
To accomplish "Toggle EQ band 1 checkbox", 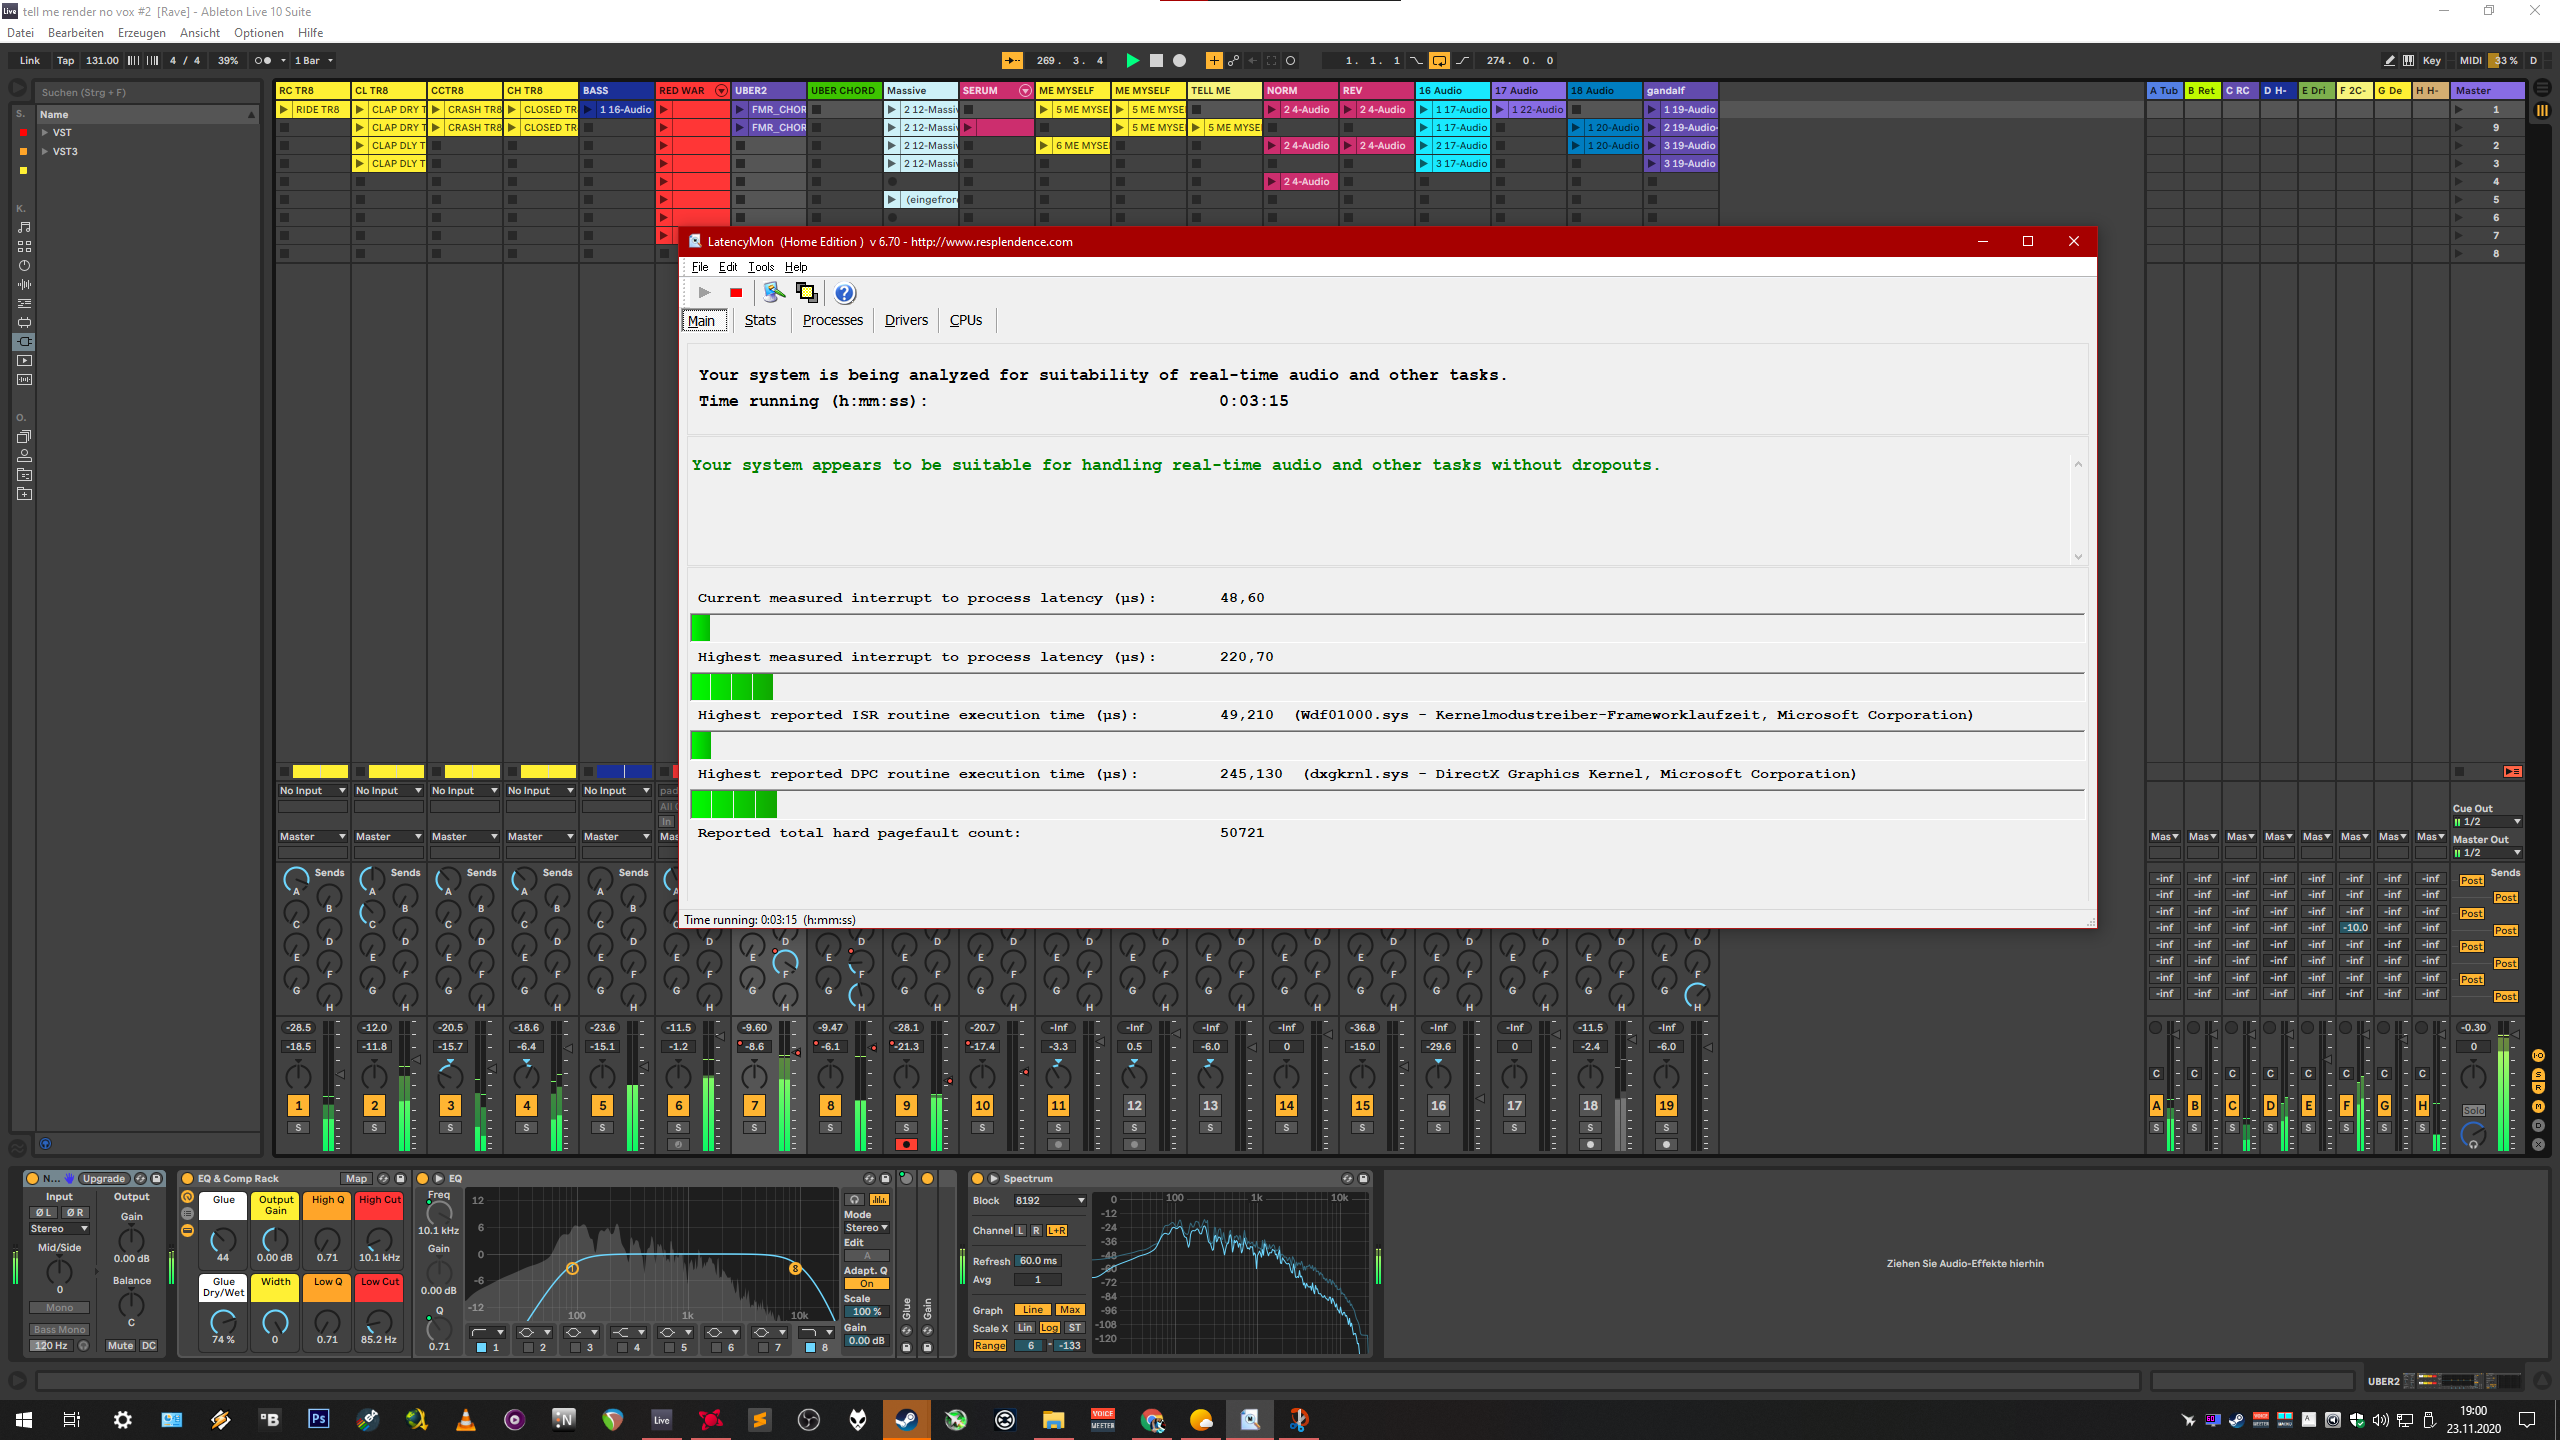I will coord(481,1348).
